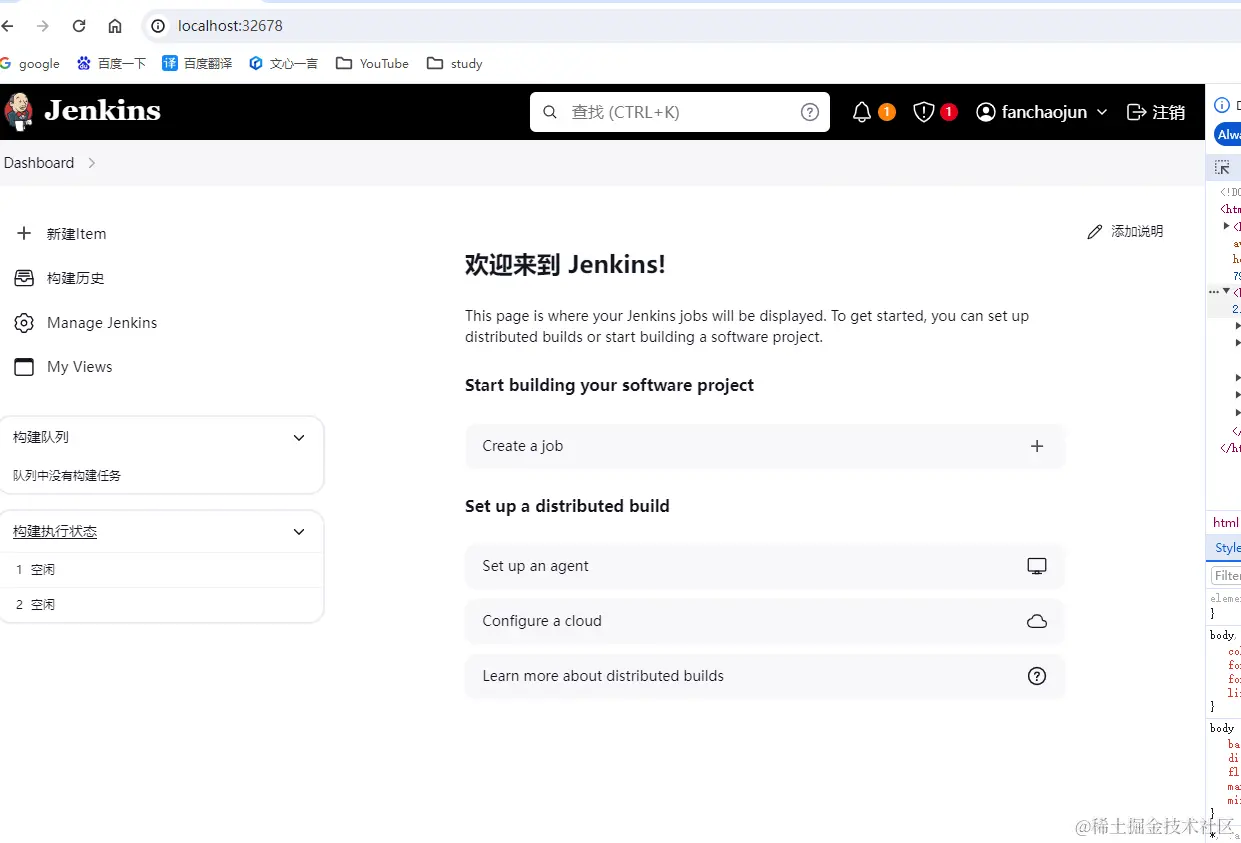Click the search help question-mark icon

click(x=810, y=112)
